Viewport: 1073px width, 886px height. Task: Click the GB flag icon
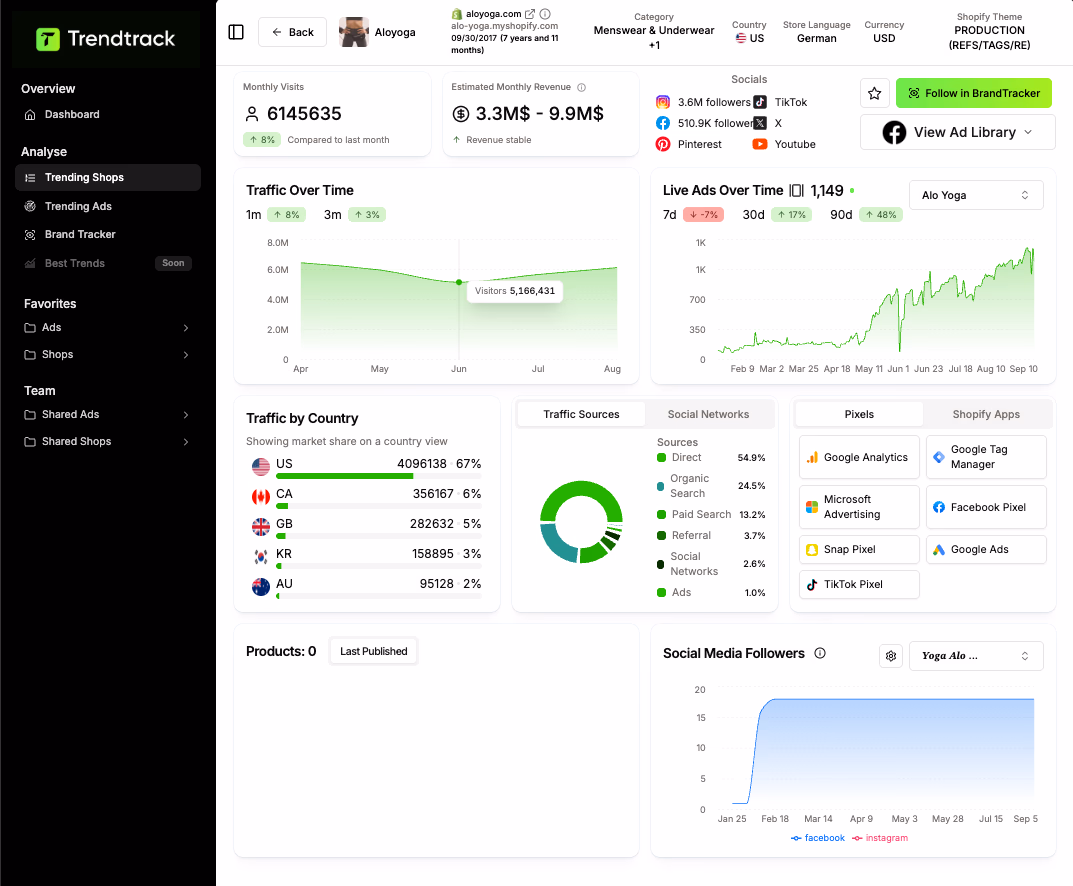(x=261, y=527)
